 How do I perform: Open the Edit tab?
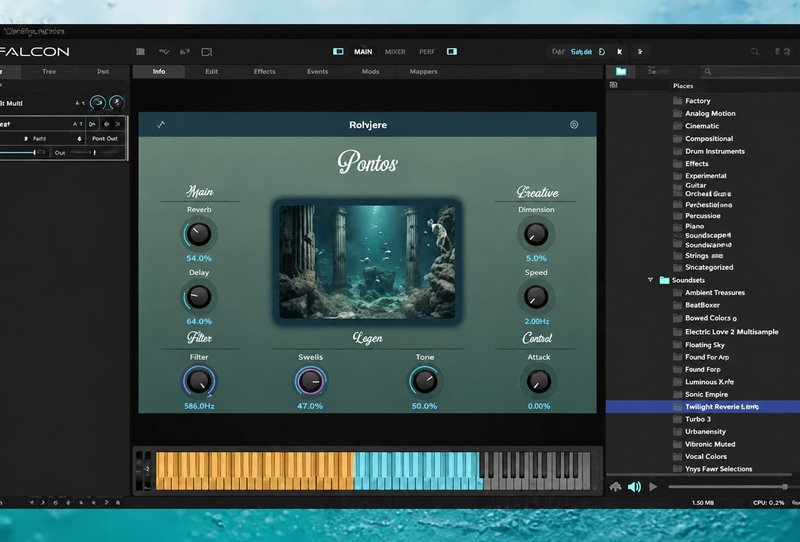(x=212, y=71)
